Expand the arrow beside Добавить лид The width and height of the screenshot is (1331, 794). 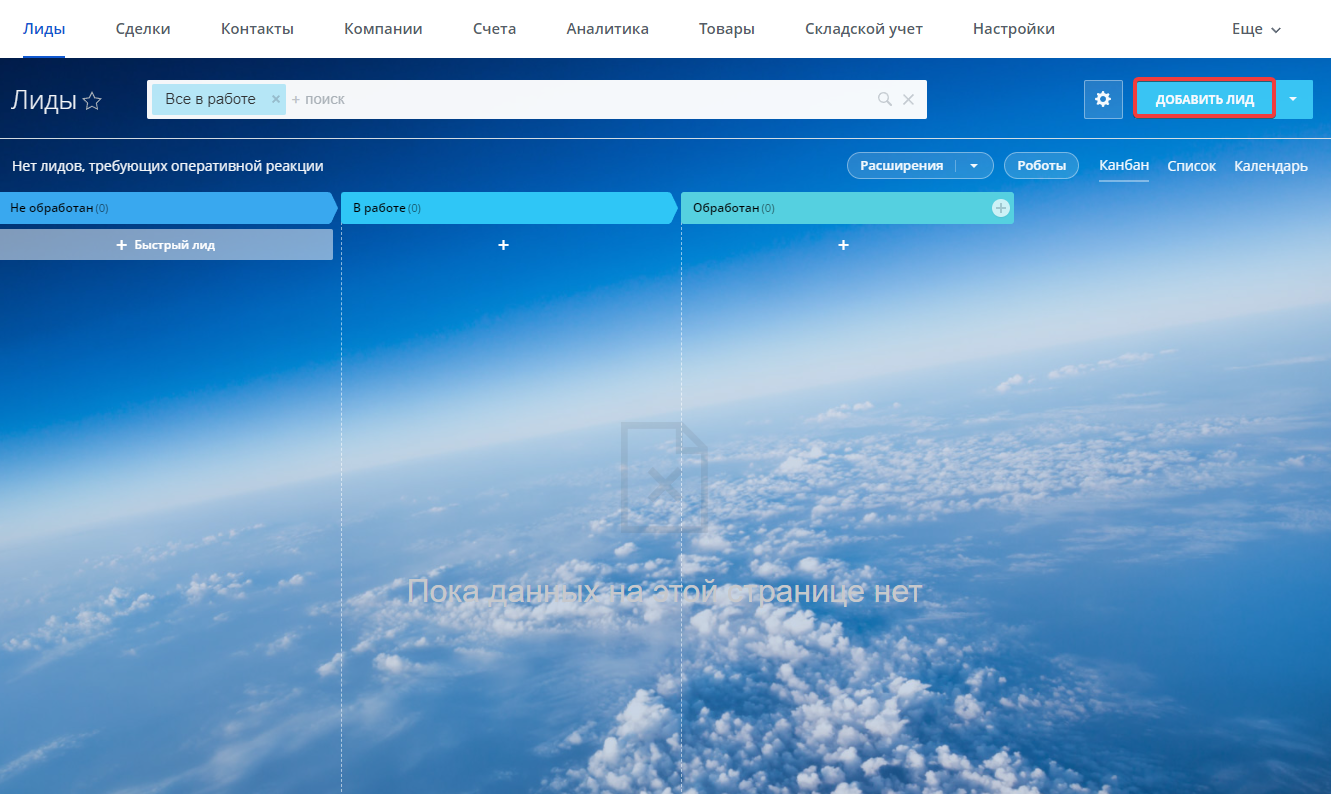tap(1293, 100)
